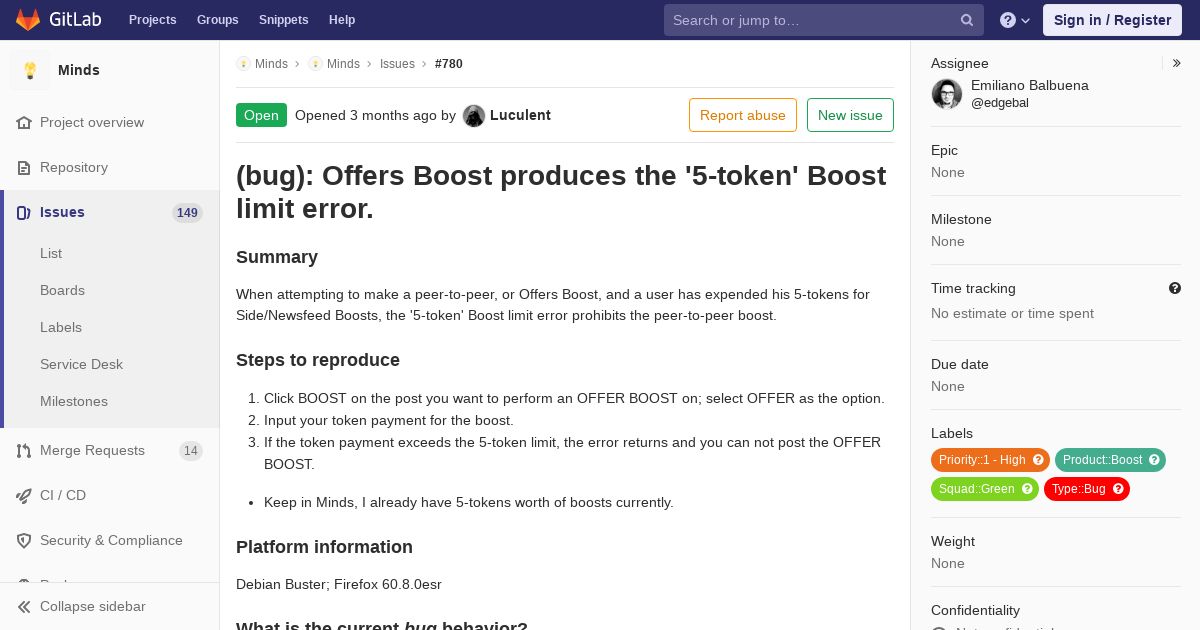
Task: Click 'Debian Buster; Firefox 60.8.0esr' text
Action: (x=339, y=585)
